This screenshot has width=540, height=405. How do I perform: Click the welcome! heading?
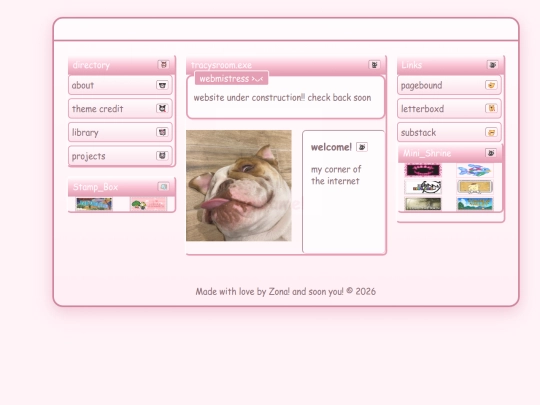331,147
